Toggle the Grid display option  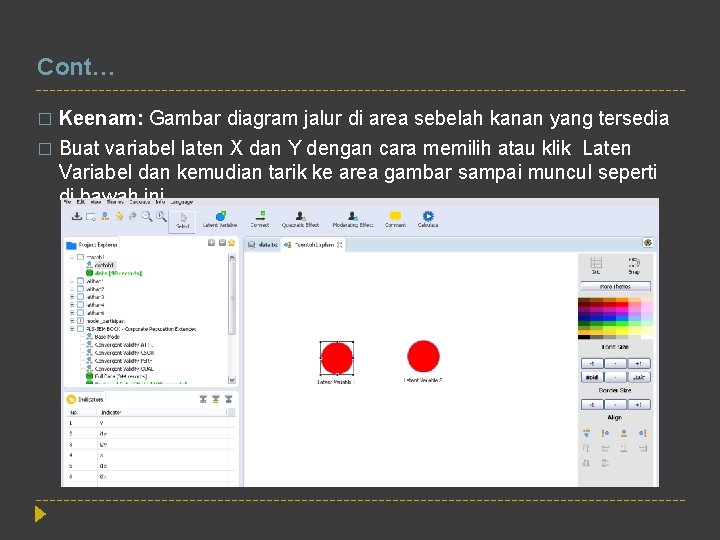(596, 266)
